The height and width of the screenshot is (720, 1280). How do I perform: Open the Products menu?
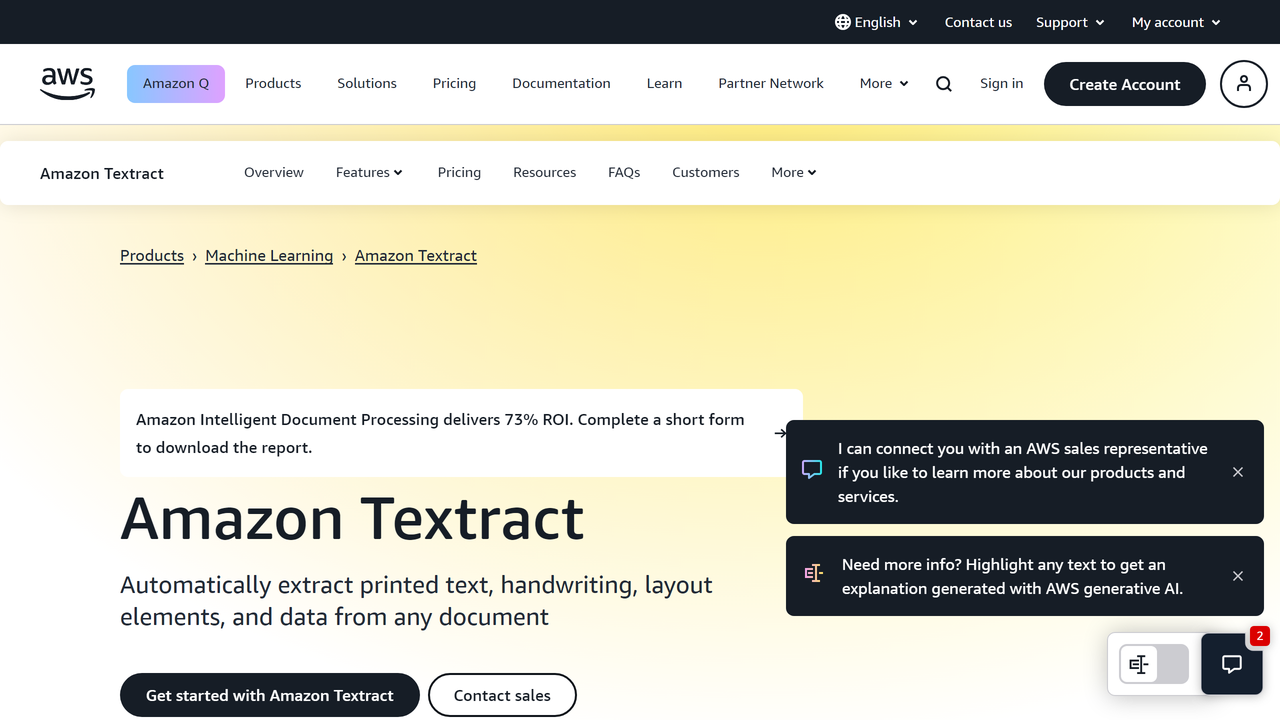(x=273, y=84)
